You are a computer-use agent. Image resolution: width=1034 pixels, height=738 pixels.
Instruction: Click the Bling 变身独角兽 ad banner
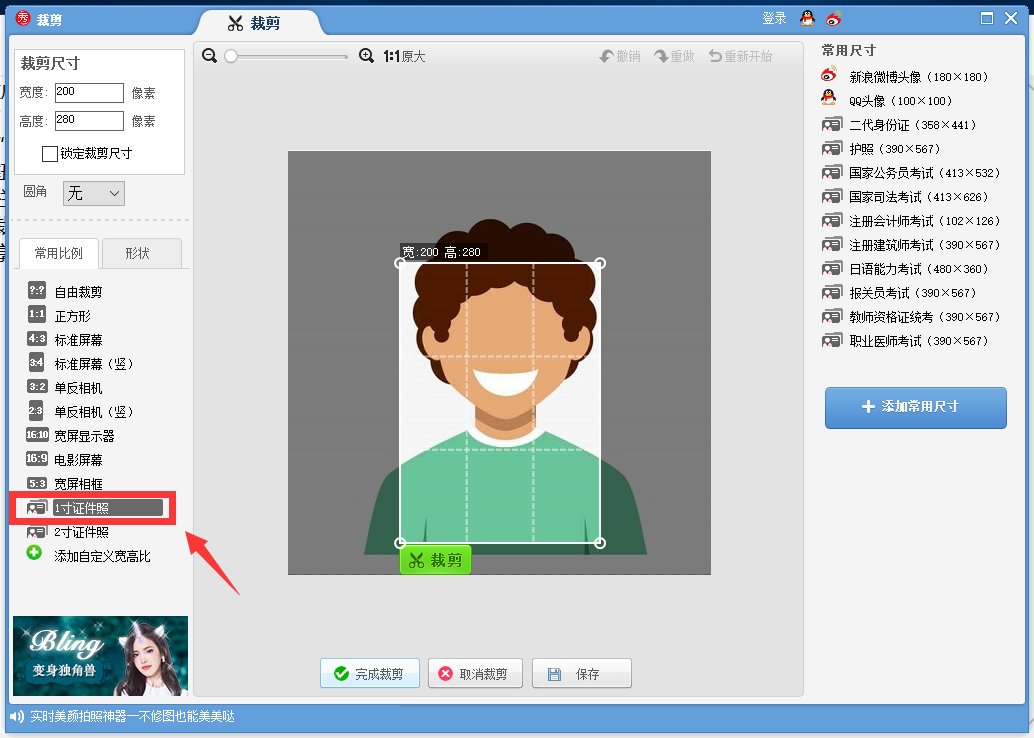tap(100, 656)
